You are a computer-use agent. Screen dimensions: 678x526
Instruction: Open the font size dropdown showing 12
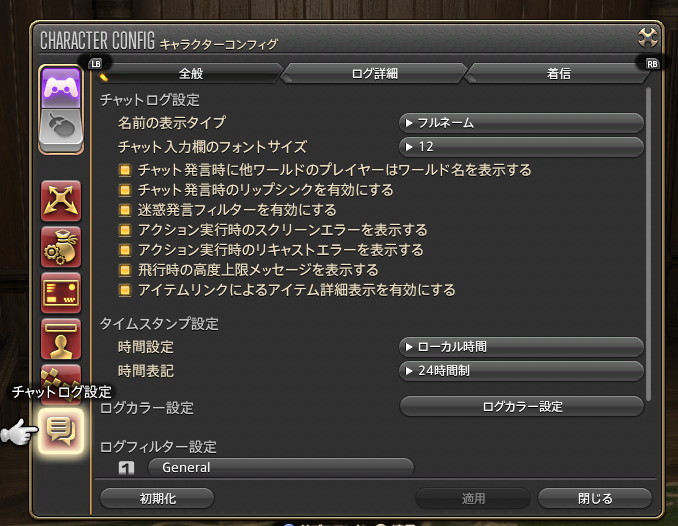(521, 147)
